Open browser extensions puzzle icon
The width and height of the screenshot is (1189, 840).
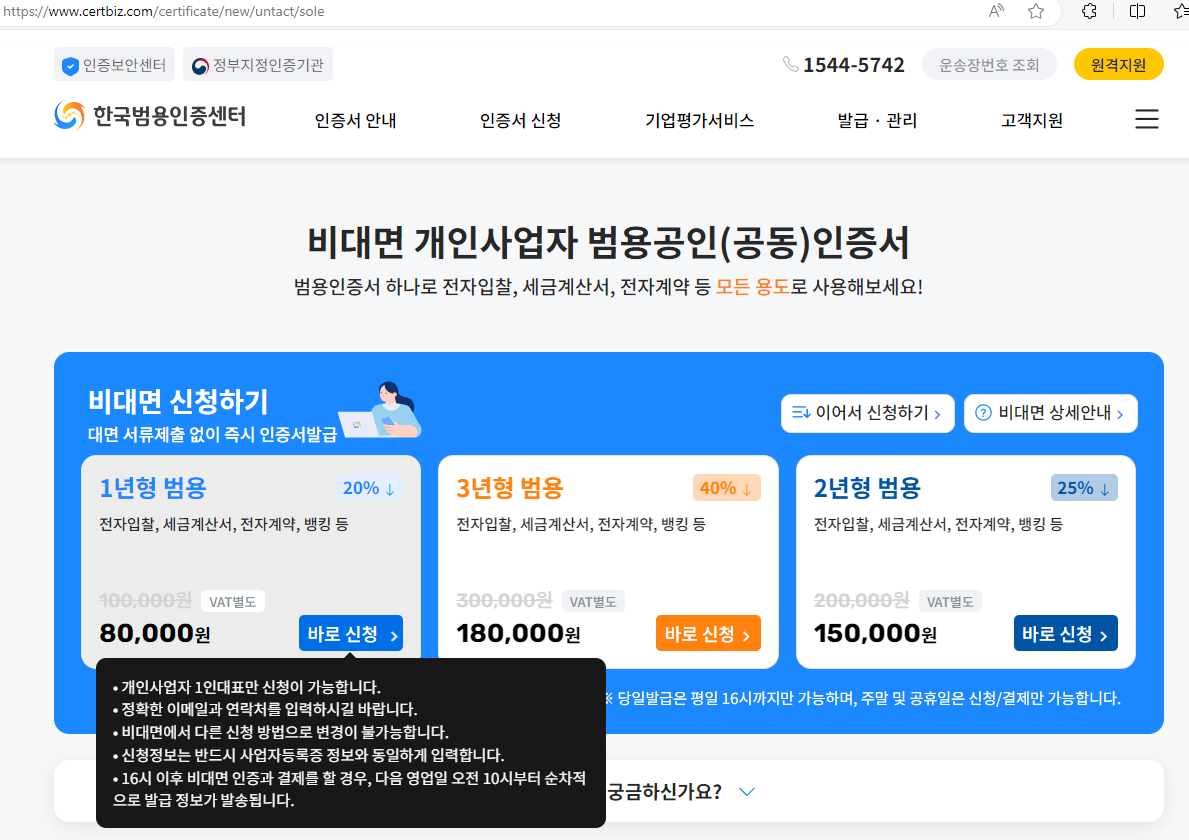(1089, 11)
